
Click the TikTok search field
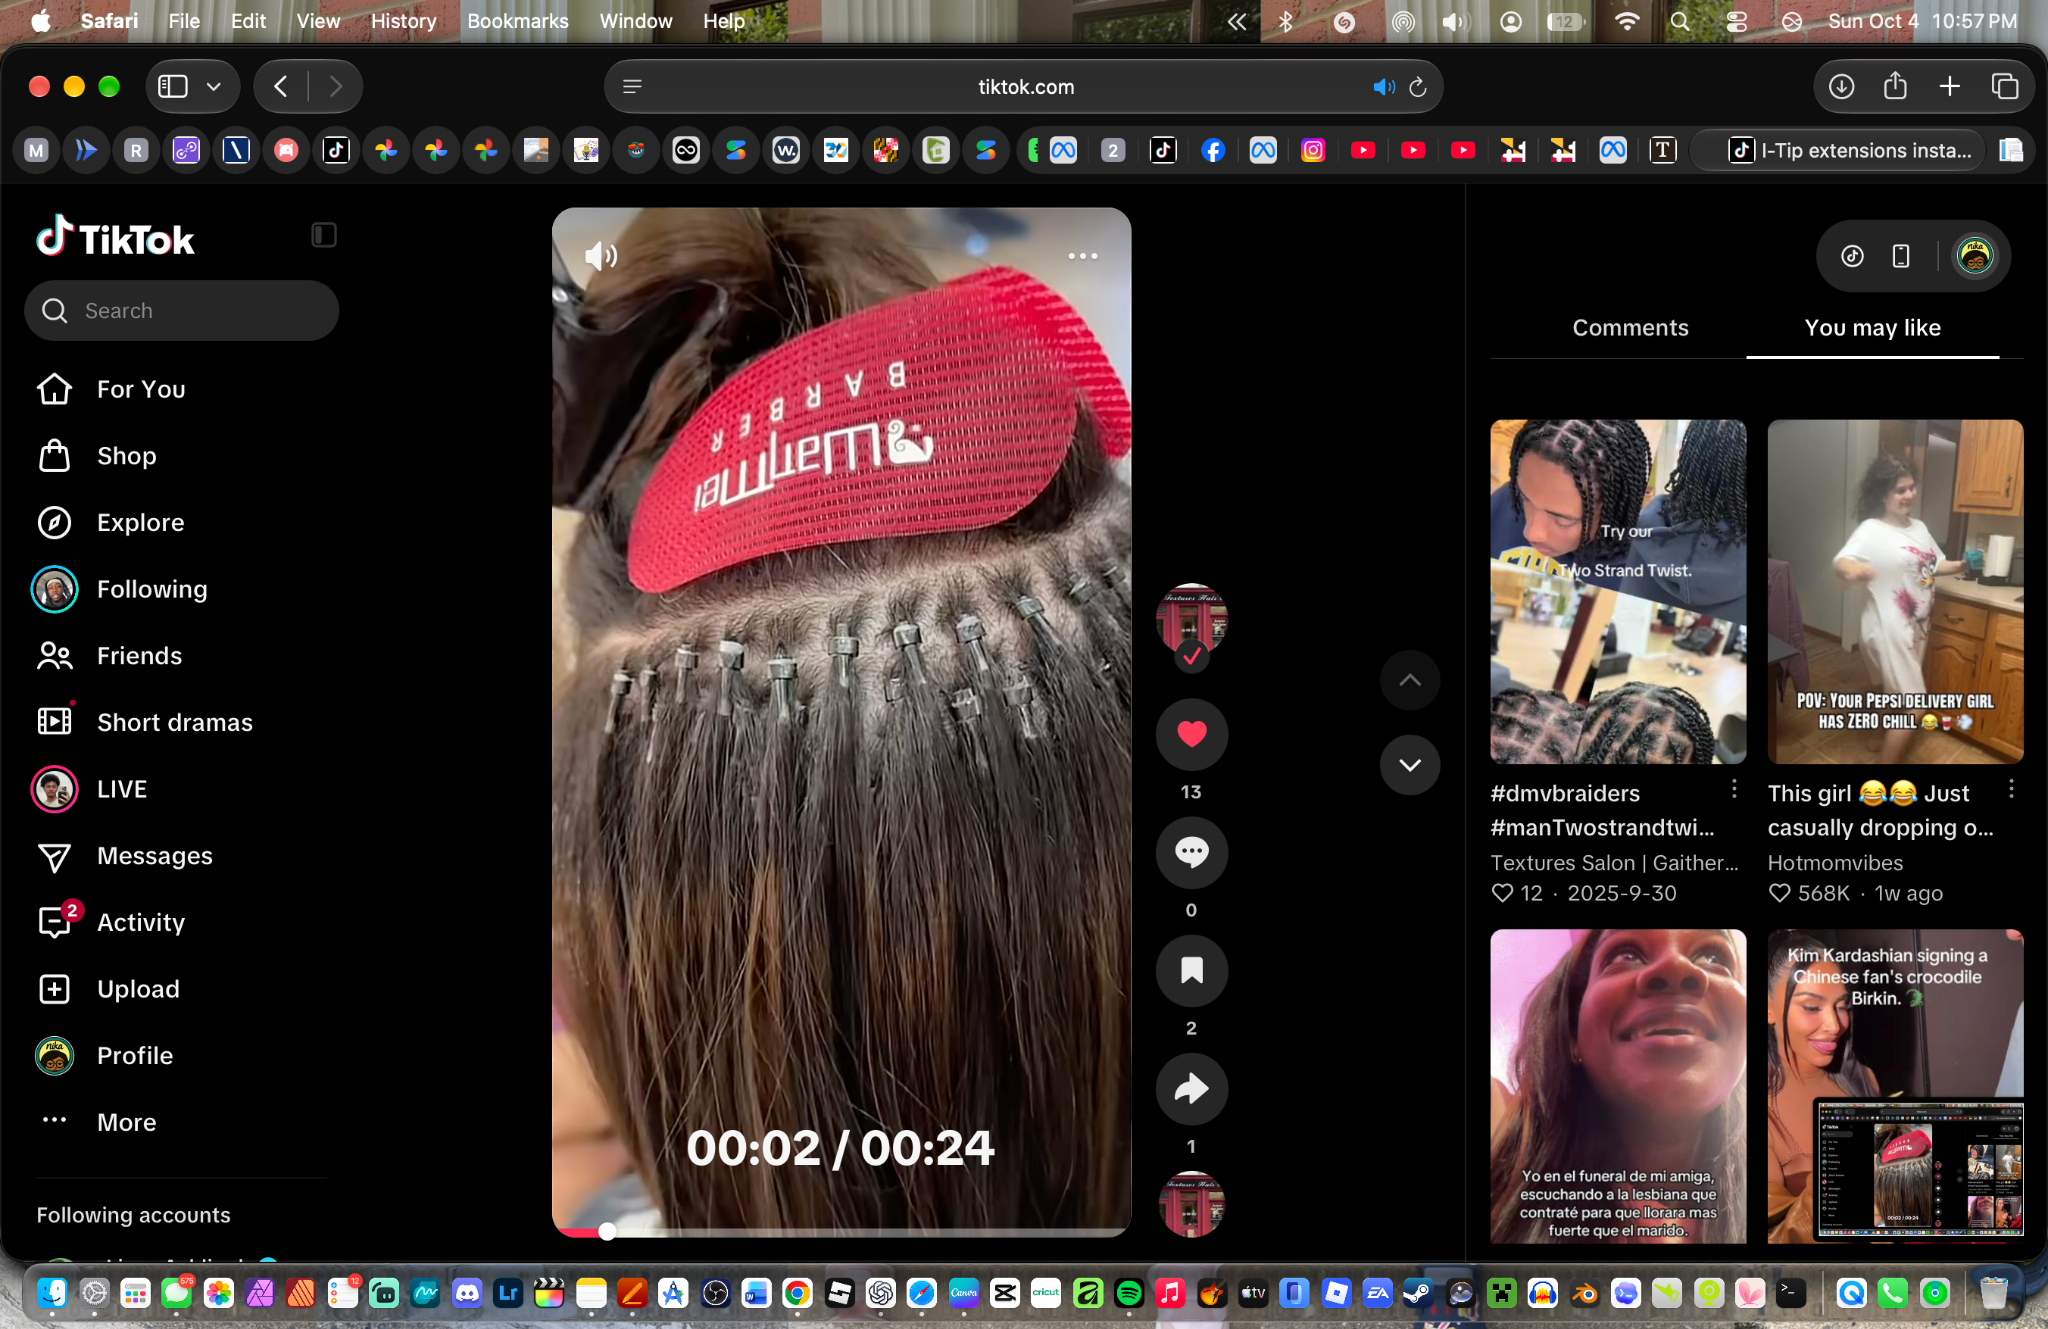click(x=181, y=311)
